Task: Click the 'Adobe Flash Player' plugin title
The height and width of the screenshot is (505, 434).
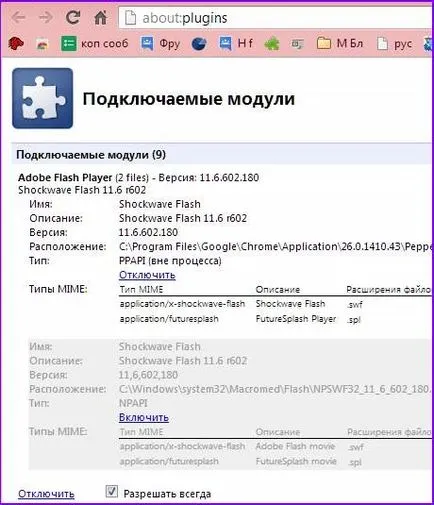Action: 65,177
